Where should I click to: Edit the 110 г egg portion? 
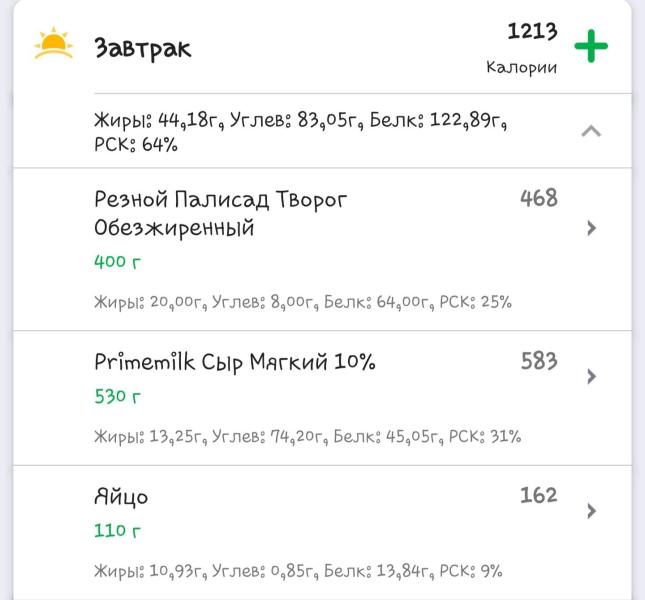tap(117, 531)
